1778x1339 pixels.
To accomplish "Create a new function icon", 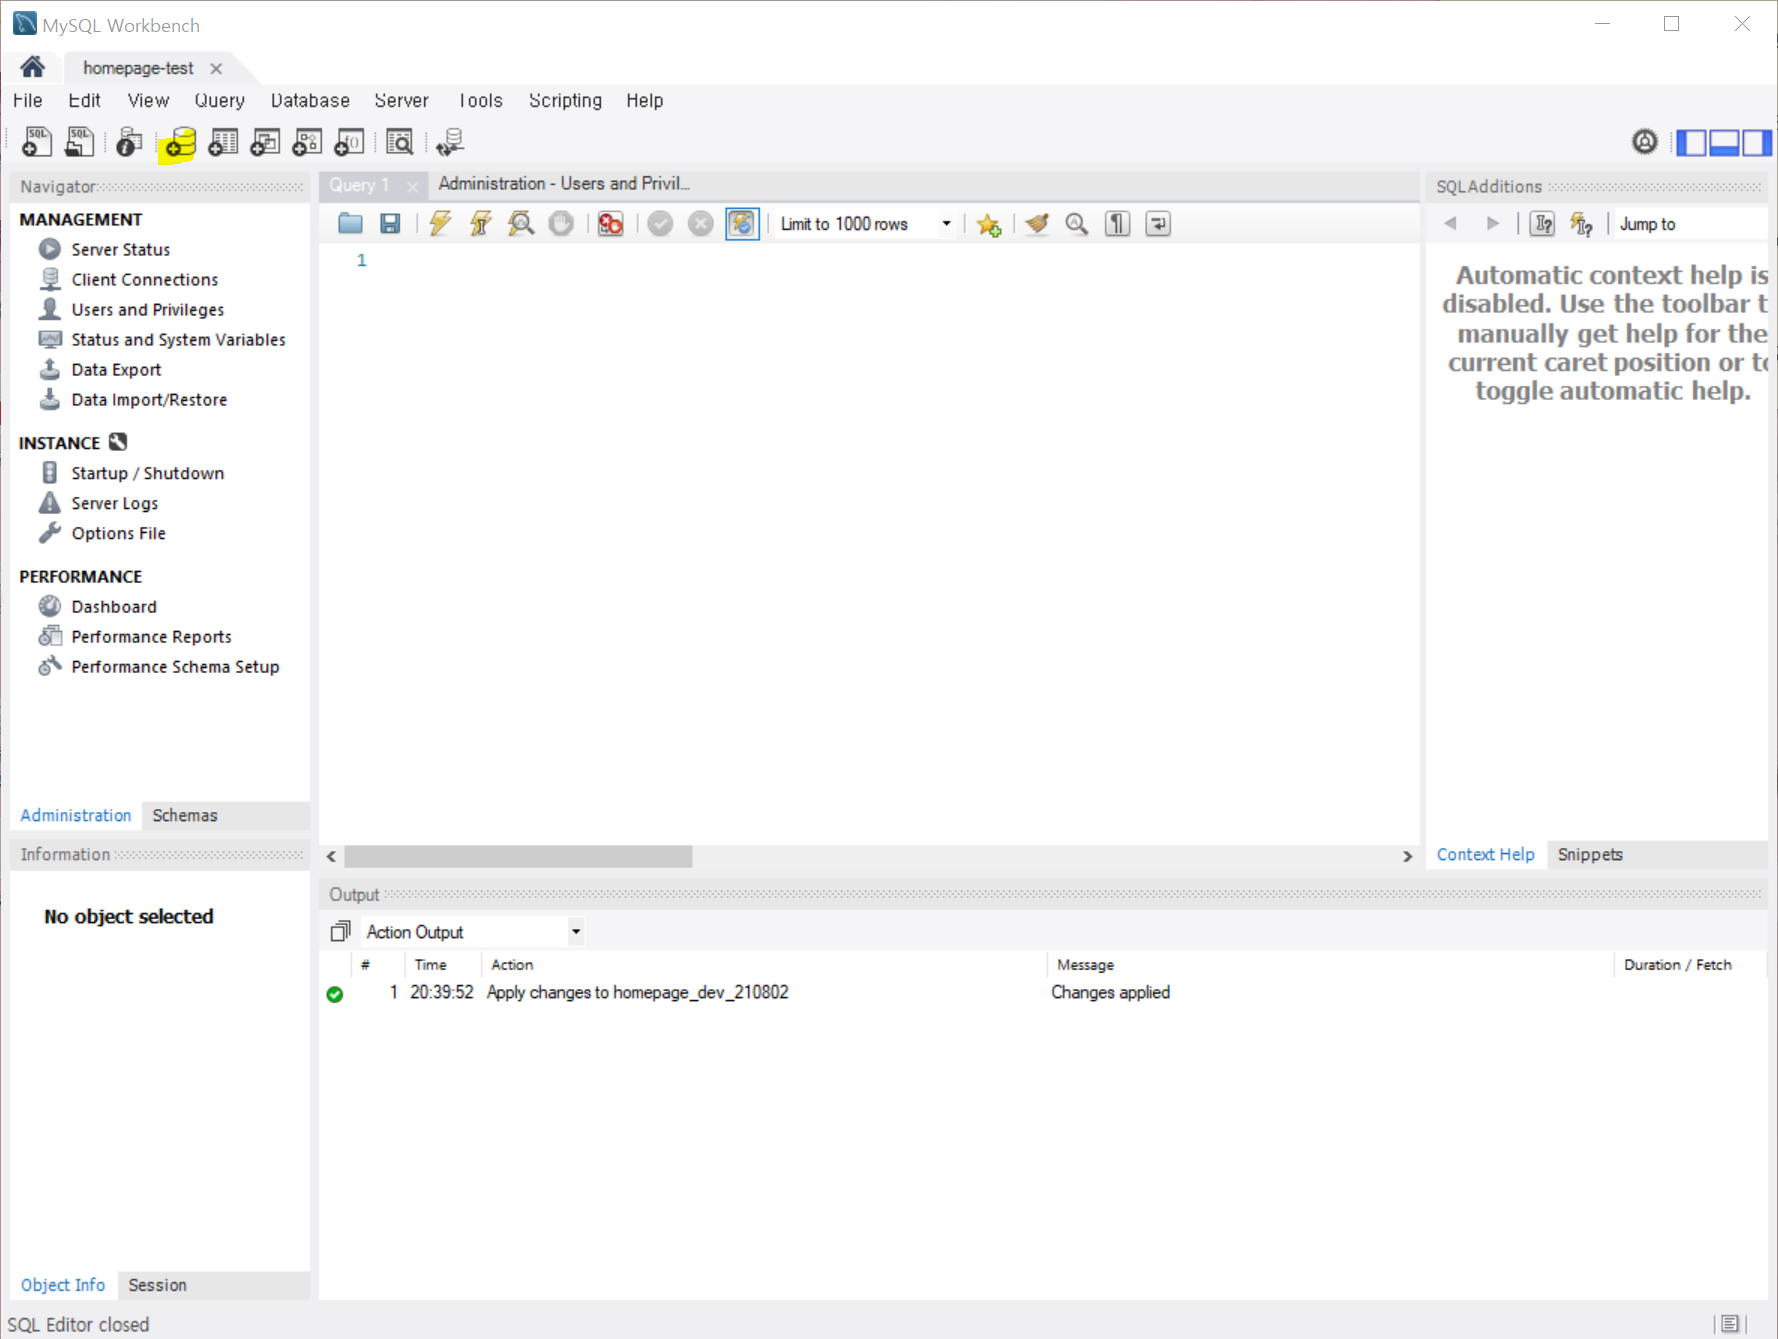I will tap(349, 142).
